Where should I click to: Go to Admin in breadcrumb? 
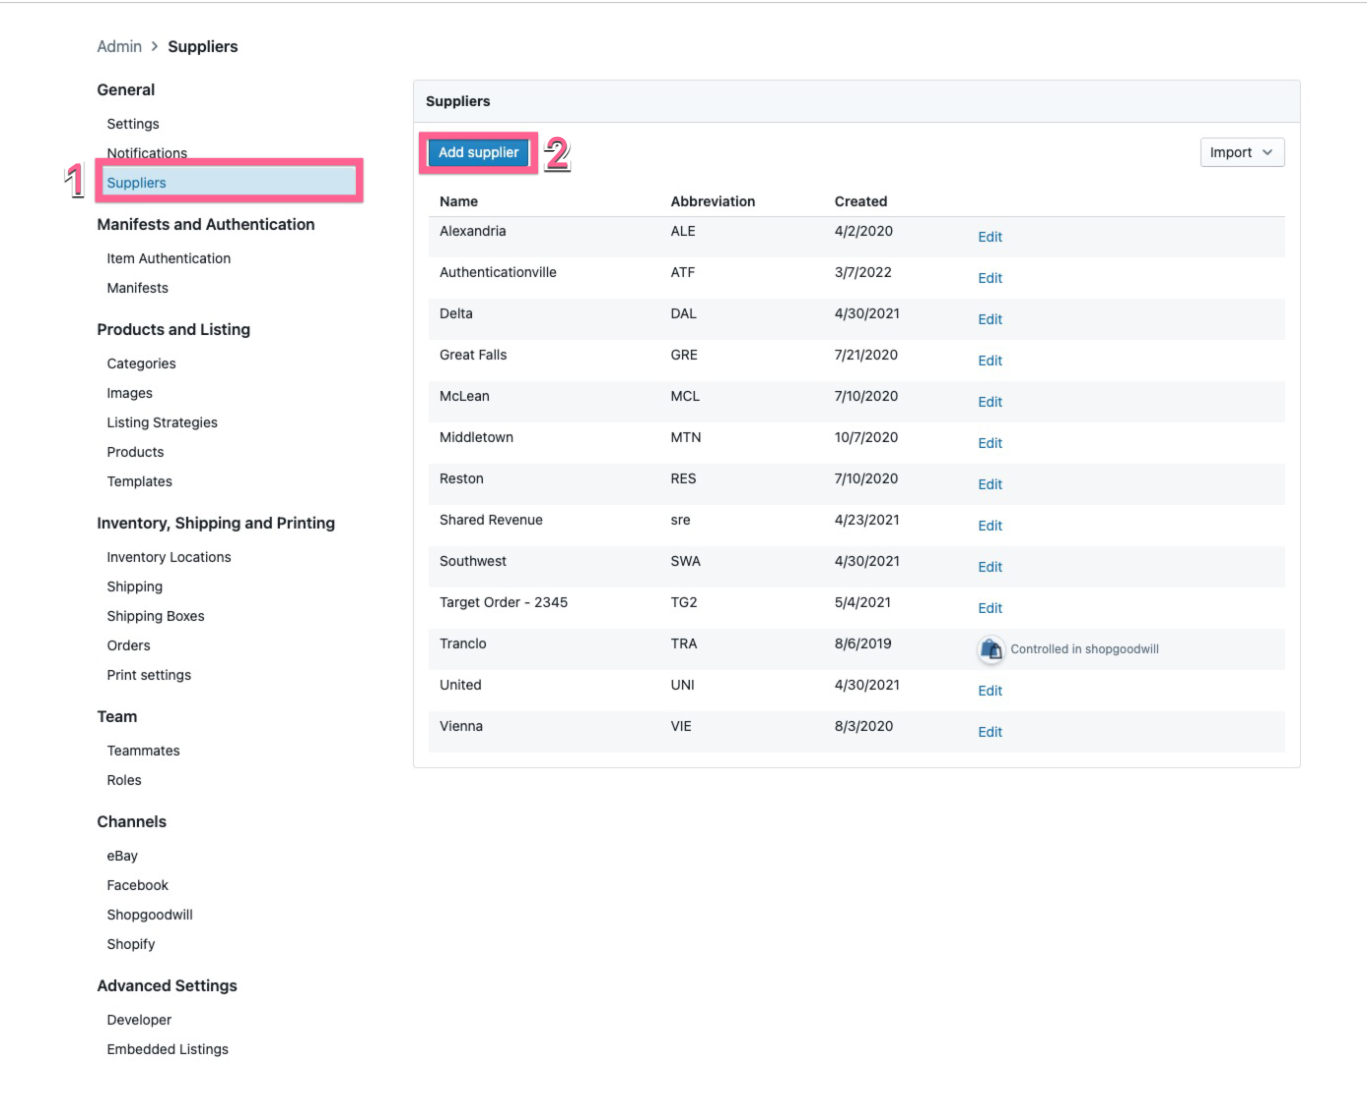click(x=119, y=47)
